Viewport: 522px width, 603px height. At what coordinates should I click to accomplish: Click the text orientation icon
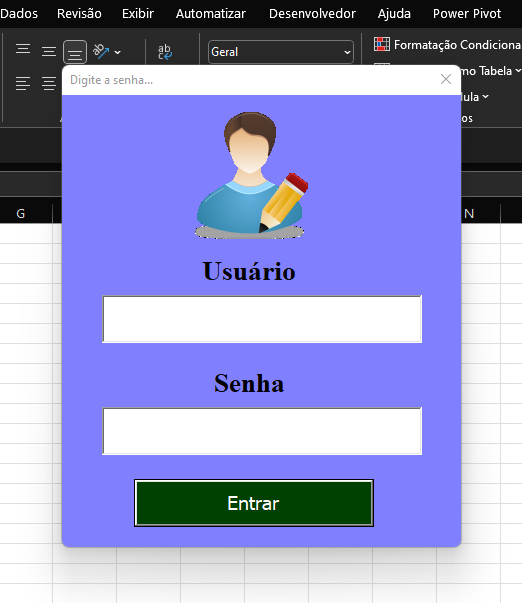(101, 51)
